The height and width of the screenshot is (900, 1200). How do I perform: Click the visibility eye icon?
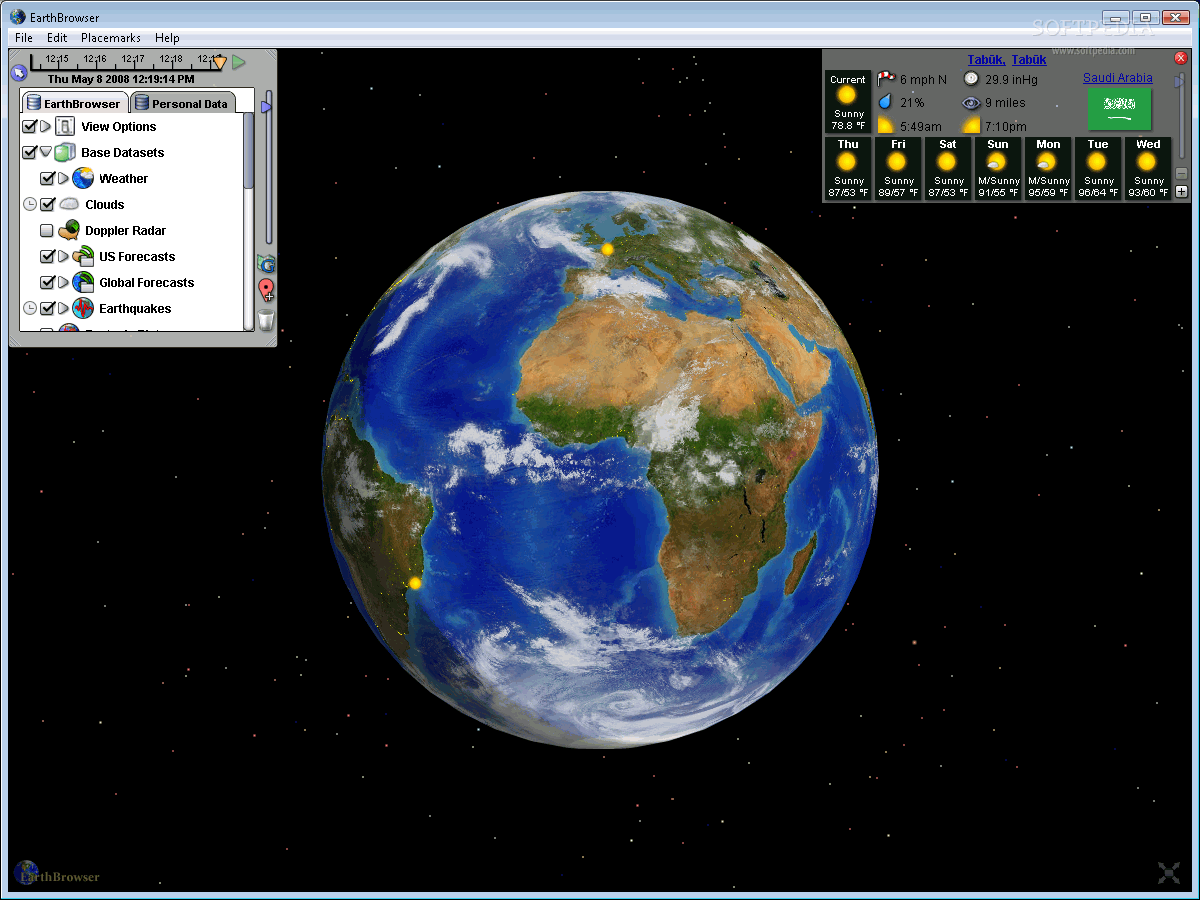pyautogui.click(x=972, y=102)
